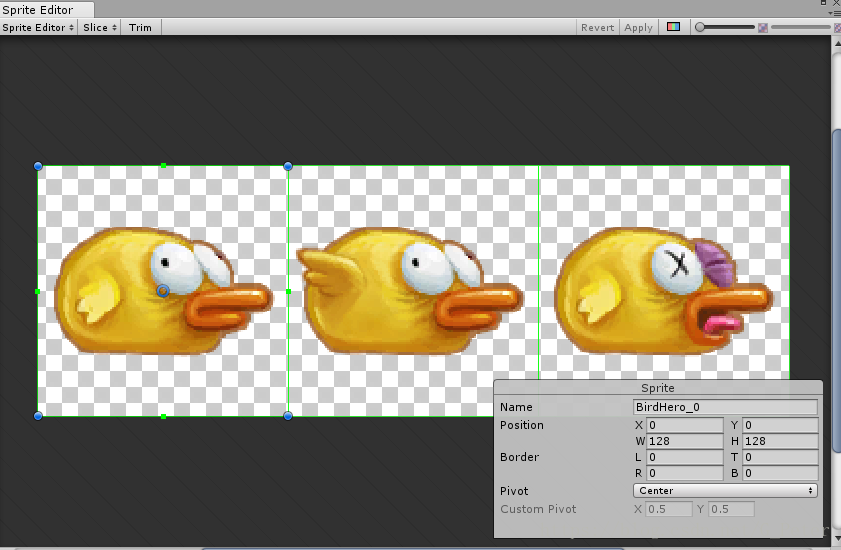
Task: Click the Custom Pivot X field
Action: coord(668,509)
